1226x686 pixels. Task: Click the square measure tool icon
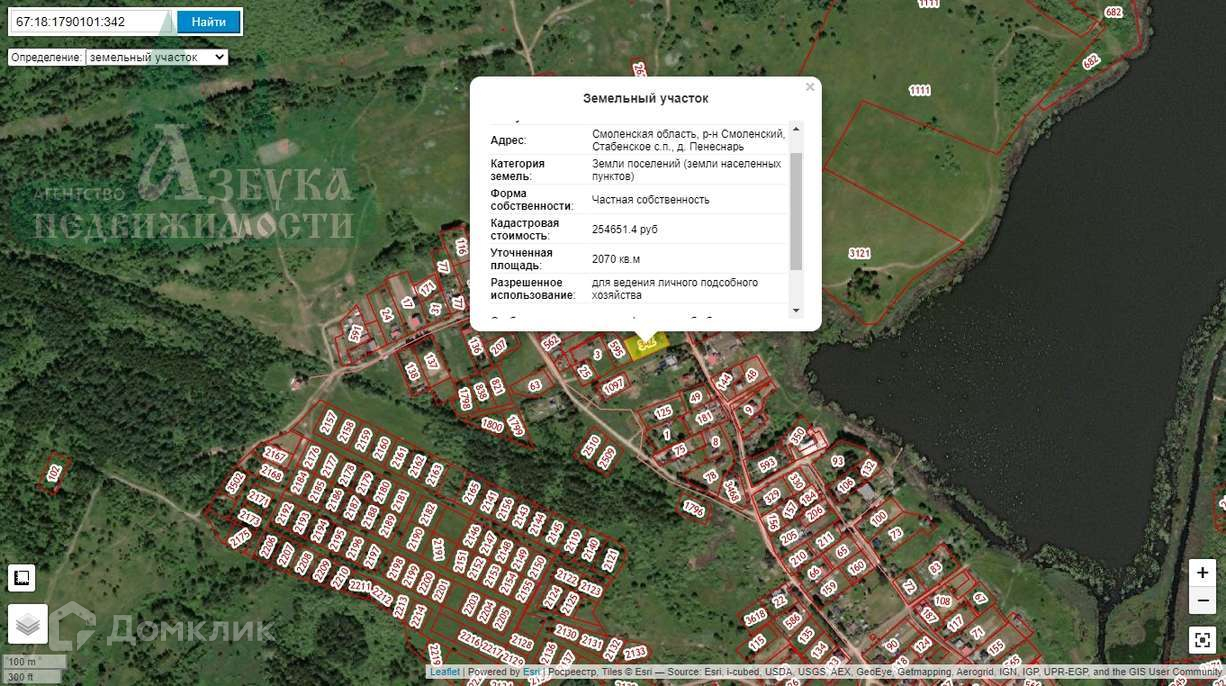click(x=22, y=578)
